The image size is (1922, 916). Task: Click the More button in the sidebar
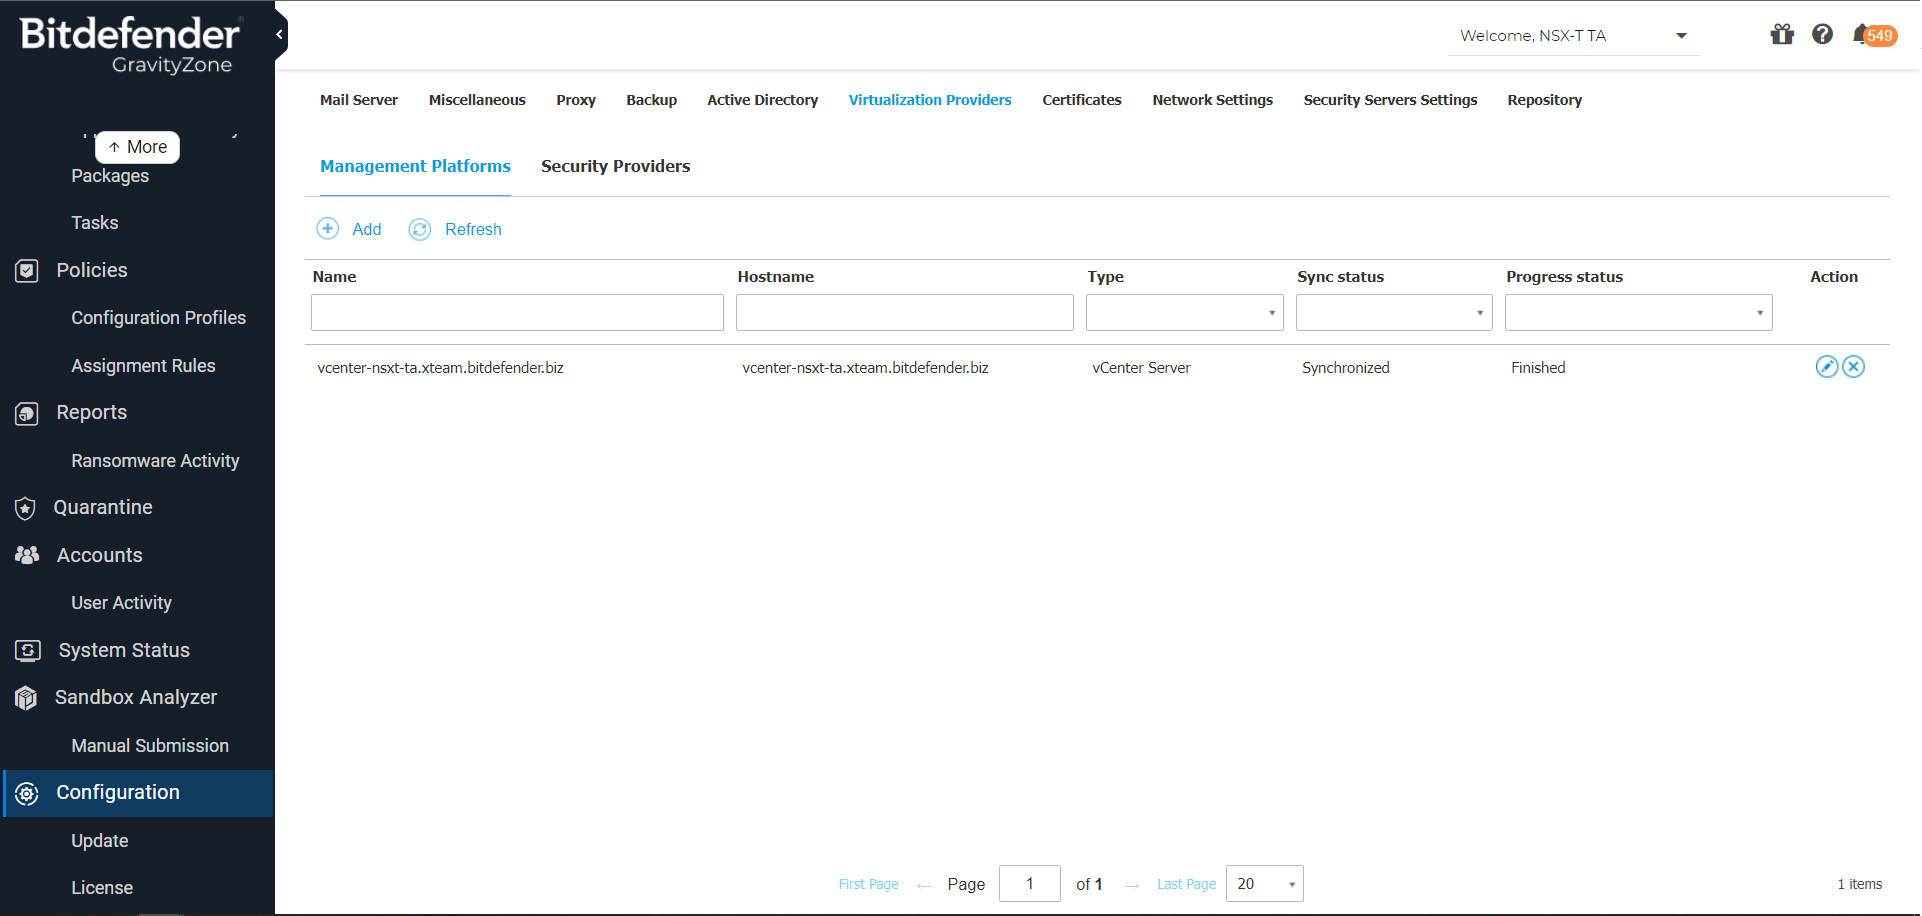pos(138,147)
